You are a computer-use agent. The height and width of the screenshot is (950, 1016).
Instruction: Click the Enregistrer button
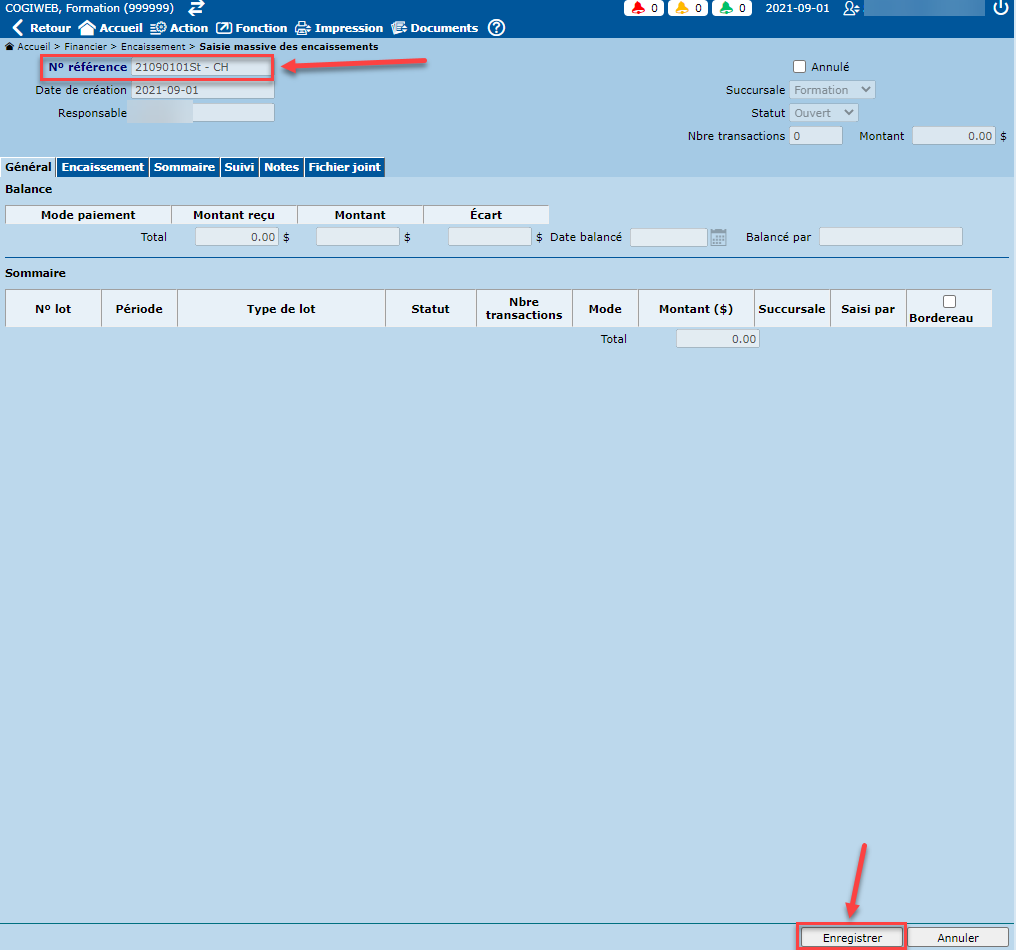click(x=852, y=938)
